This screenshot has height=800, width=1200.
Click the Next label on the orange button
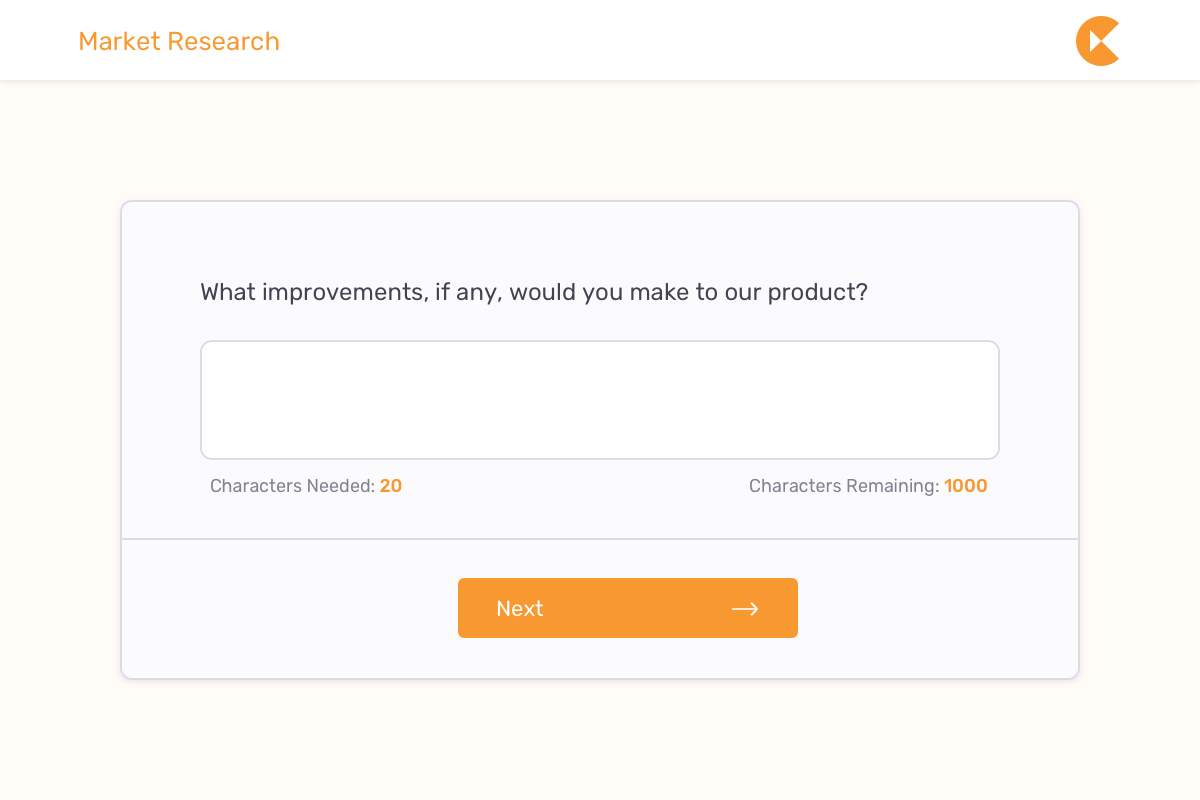tap(520, 608)
